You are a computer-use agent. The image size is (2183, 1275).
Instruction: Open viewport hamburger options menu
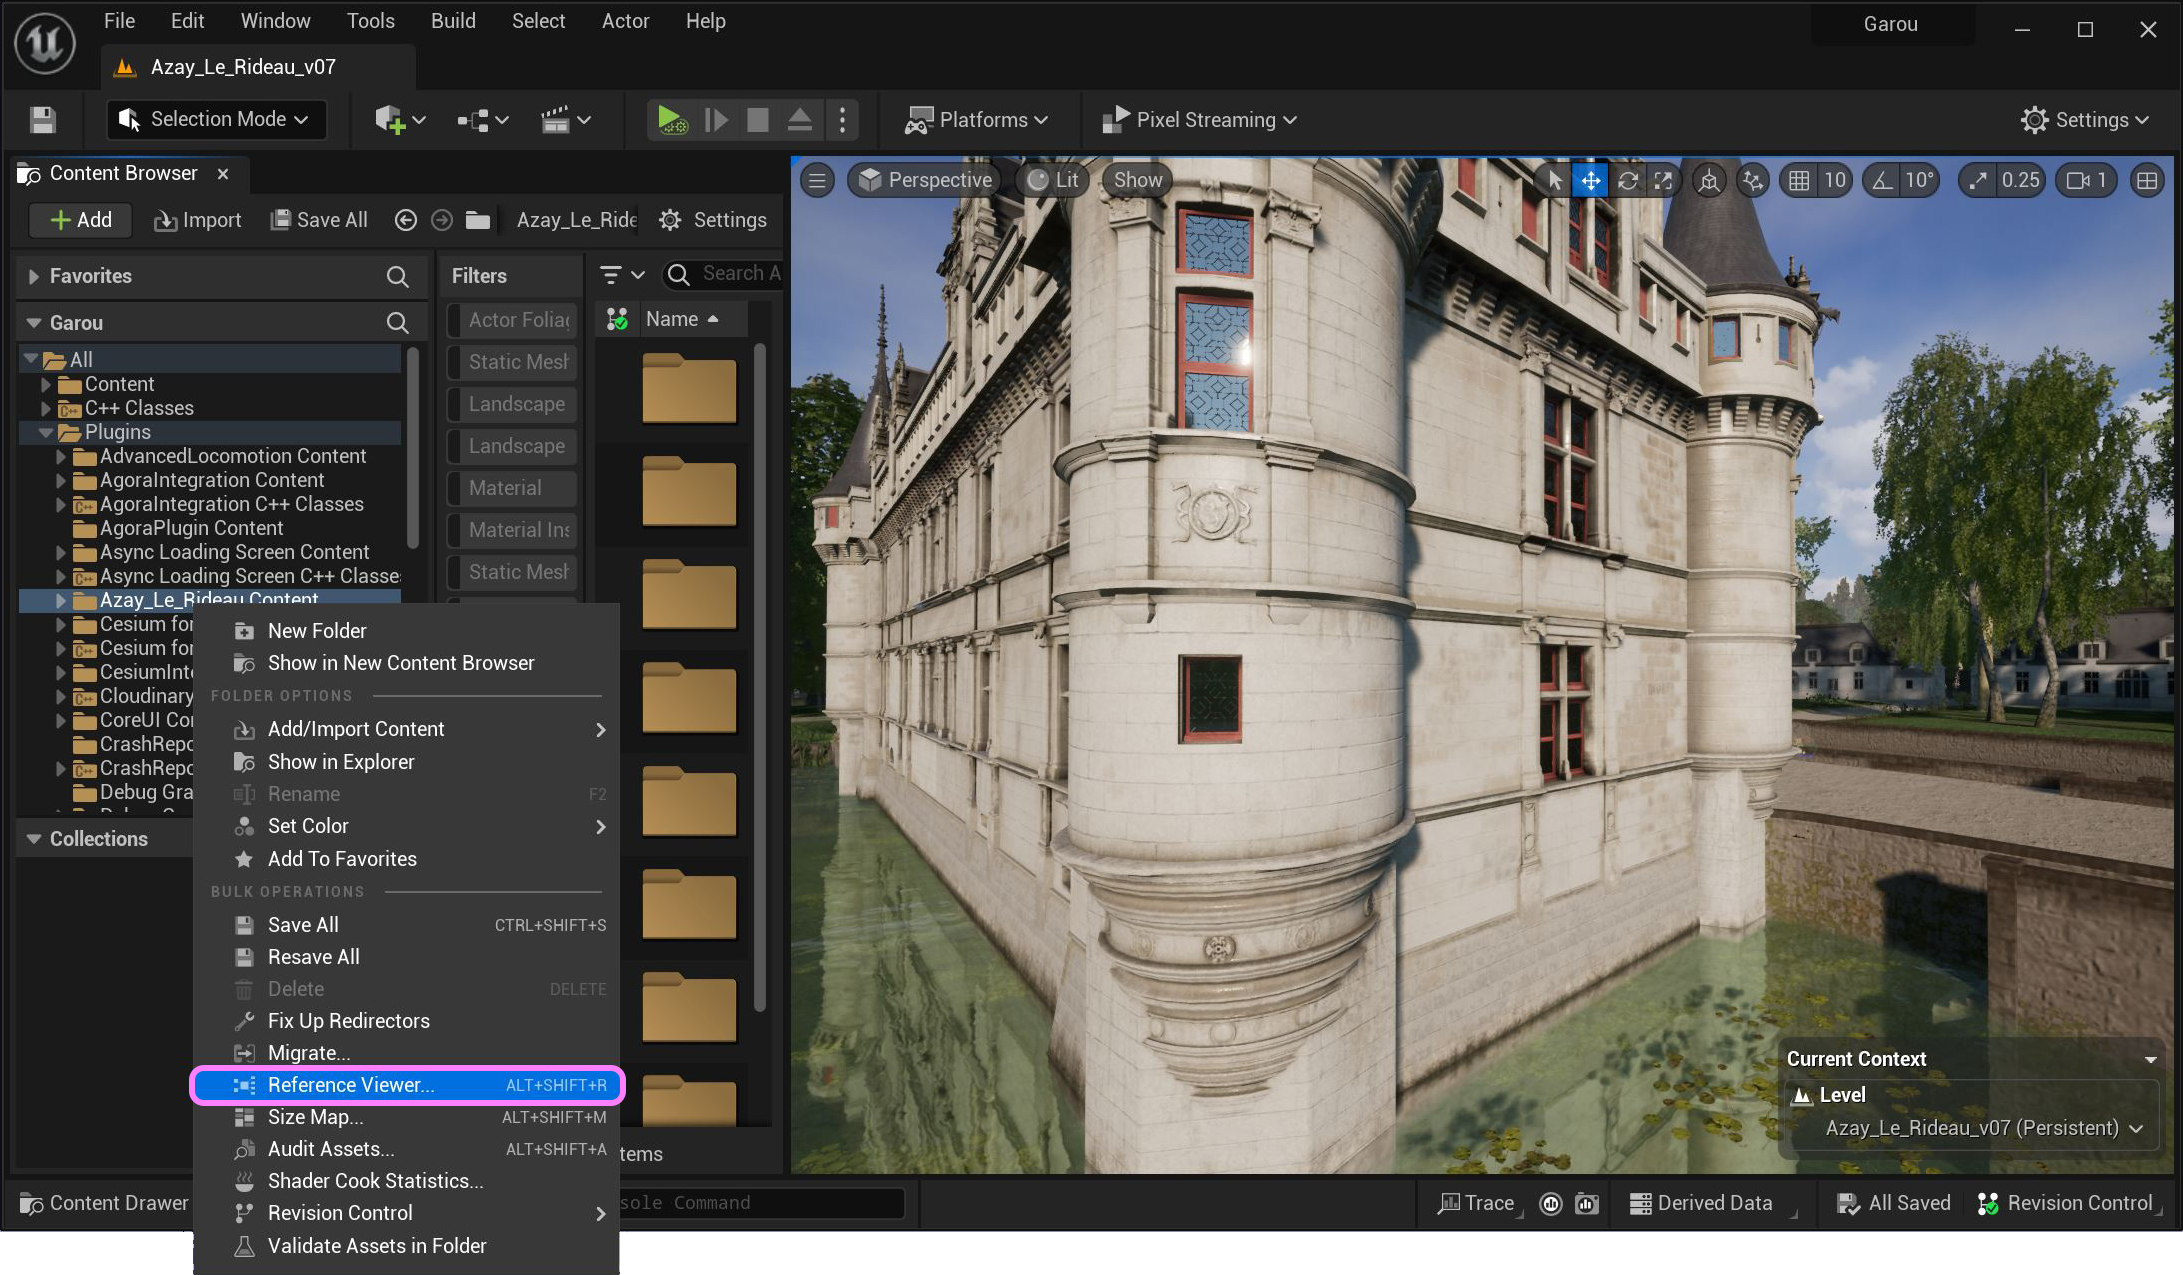coord(817,180)
